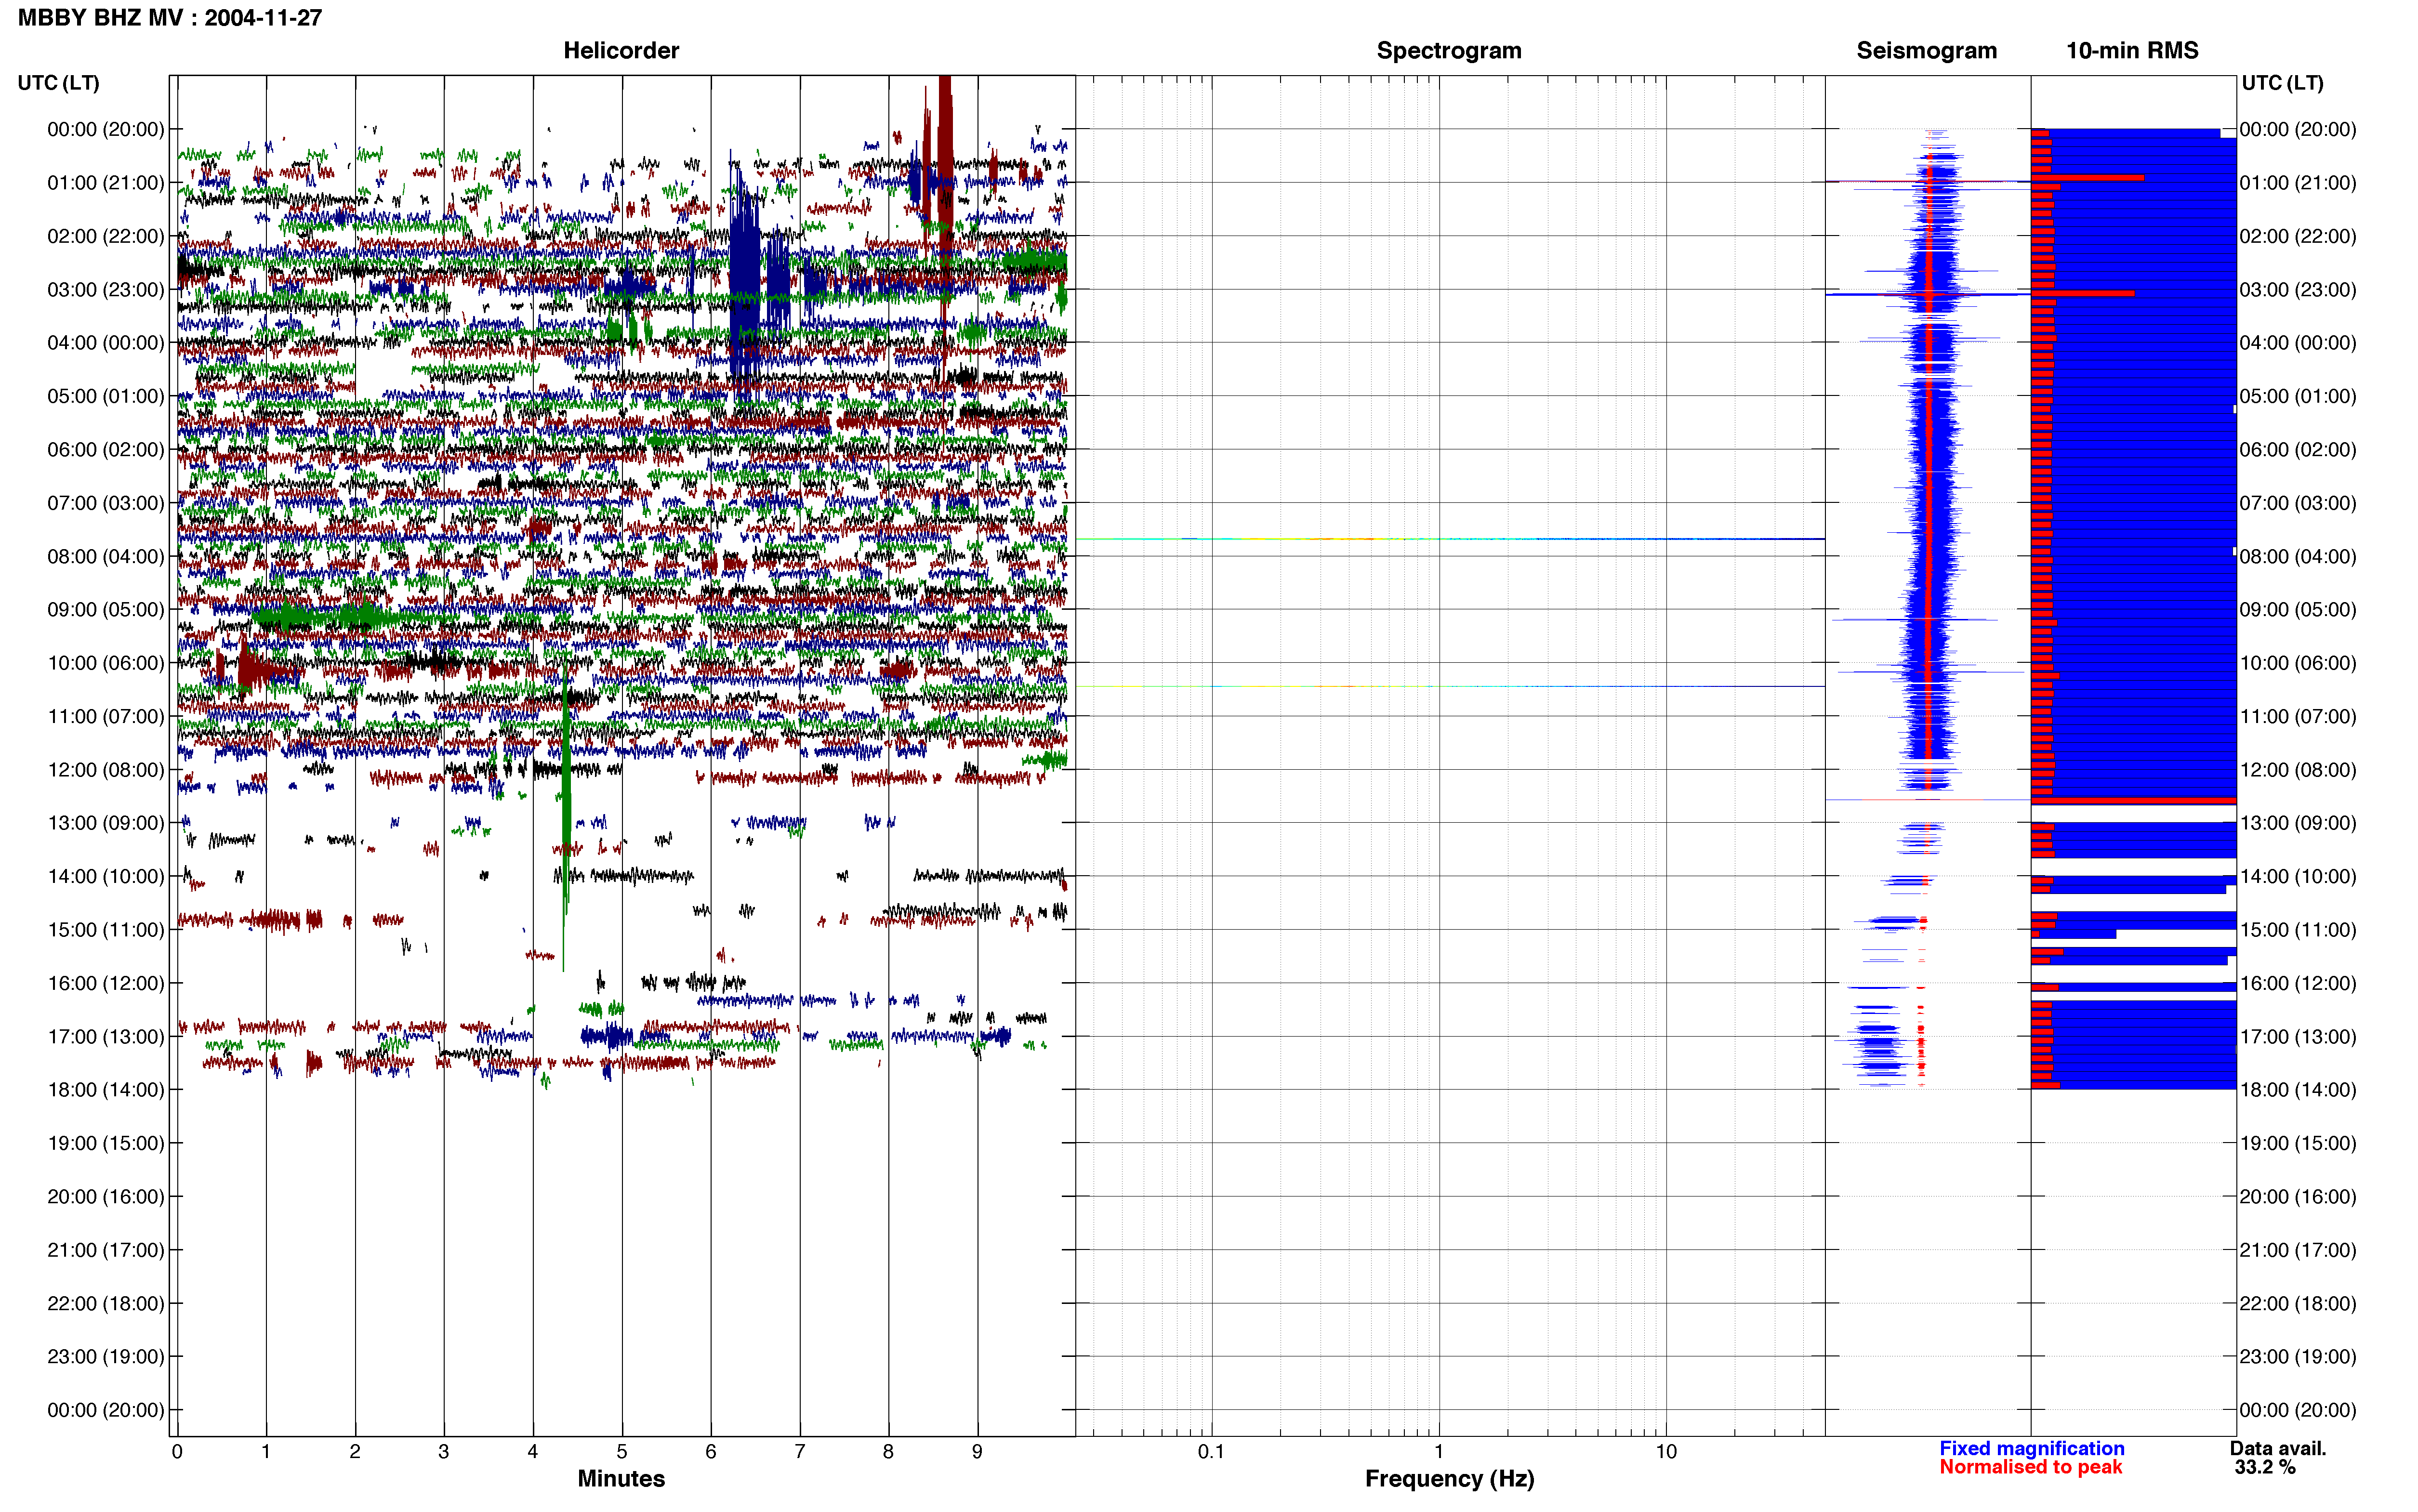Screen dimensions: 2418x1512
Task: Click the blue 'Fixed magnification' legend text
Action: [2031, 1449]
